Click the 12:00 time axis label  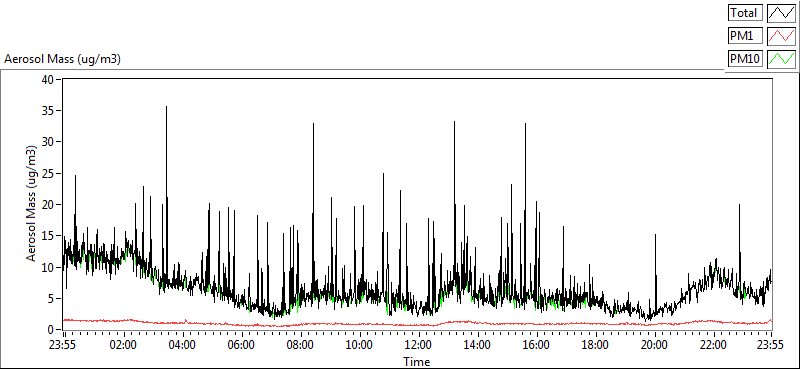[418, 344]
